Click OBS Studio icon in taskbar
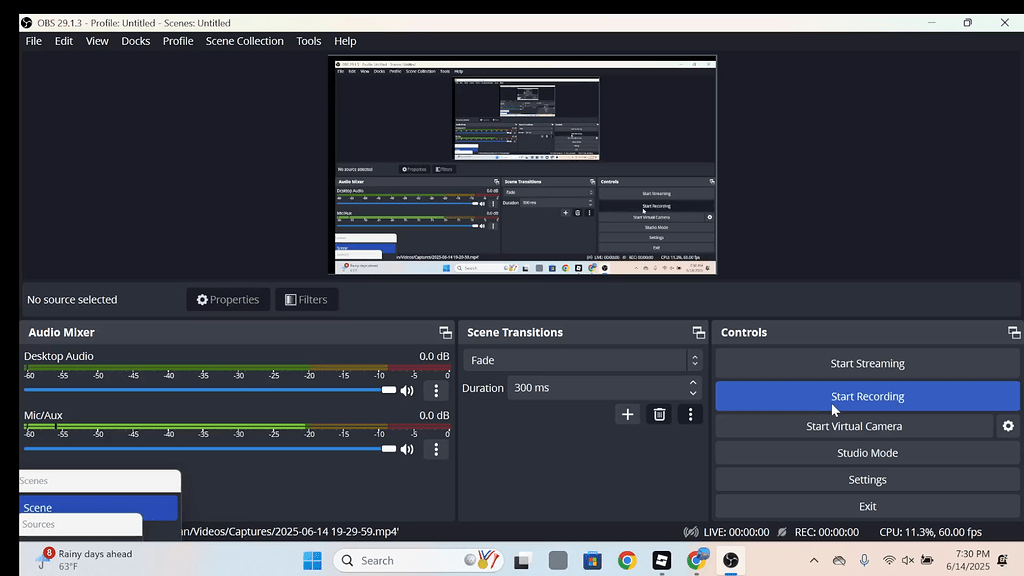 pos(731,561)
